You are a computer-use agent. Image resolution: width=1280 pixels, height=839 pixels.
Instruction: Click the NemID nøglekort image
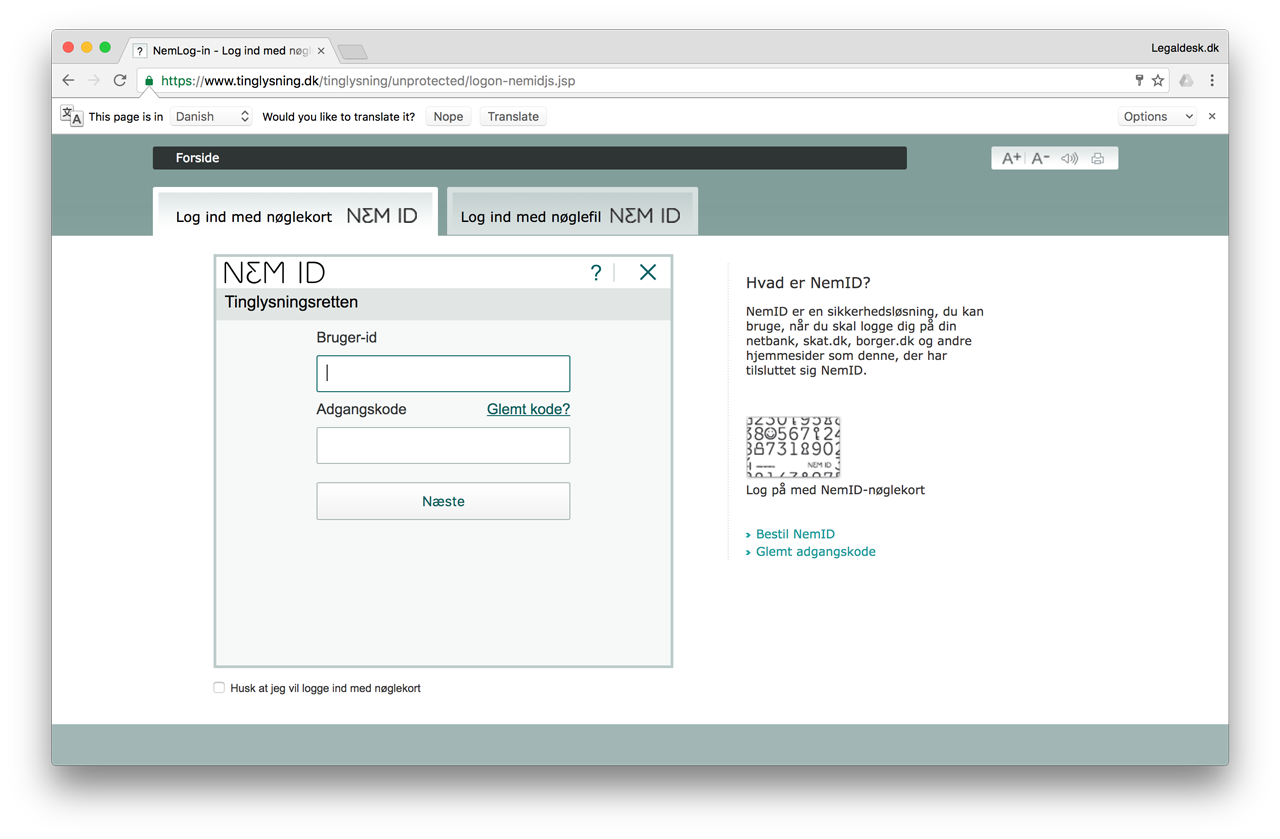tap(793, 447)
